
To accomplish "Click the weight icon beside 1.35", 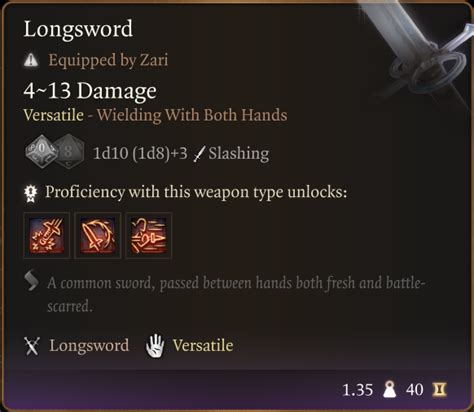I will 389,389.
